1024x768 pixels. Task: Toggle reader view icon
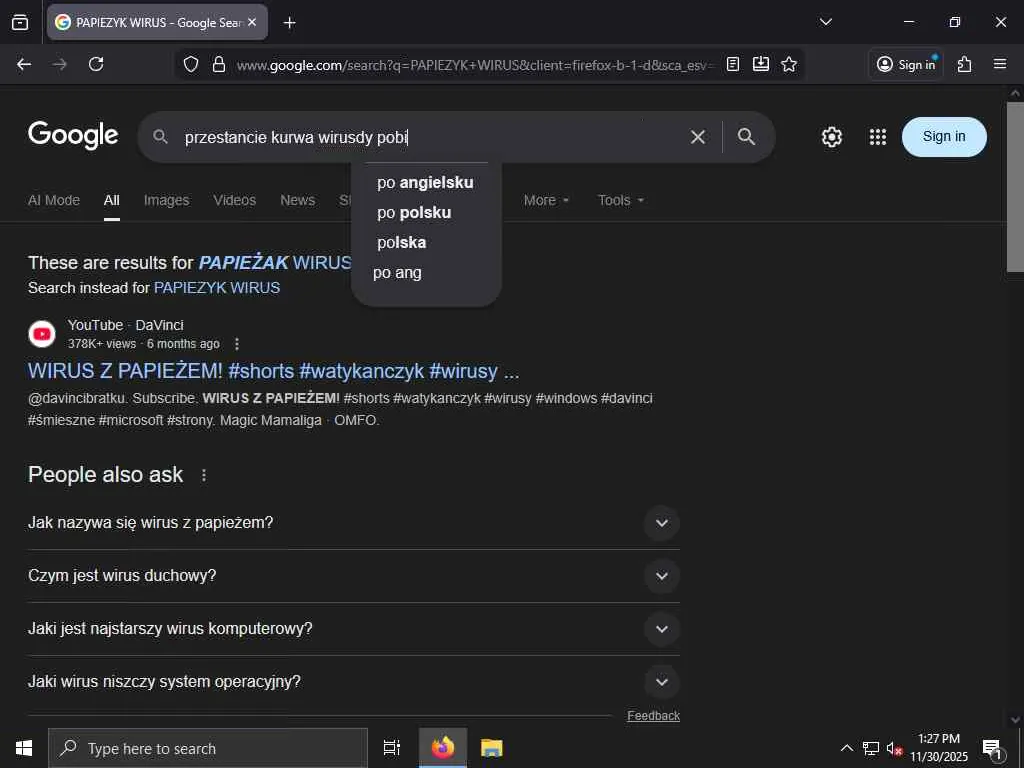[x=733, y=64]
